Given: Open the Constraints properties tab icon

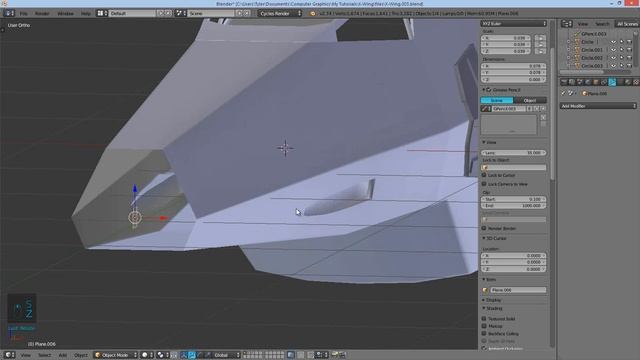Looking at the screenshot, I should pyautogui.click(x=604, y=82).
